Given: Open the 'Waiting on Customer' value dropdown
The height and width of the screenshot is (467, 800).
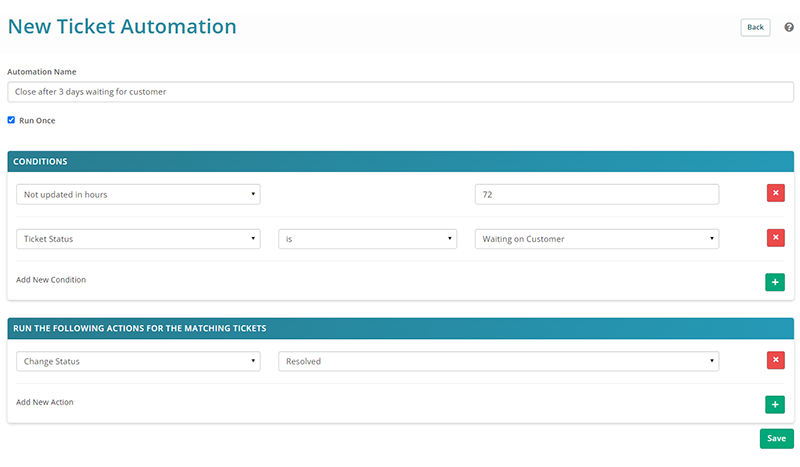Looking at the screenshot, I should click(x=597, y=239).
